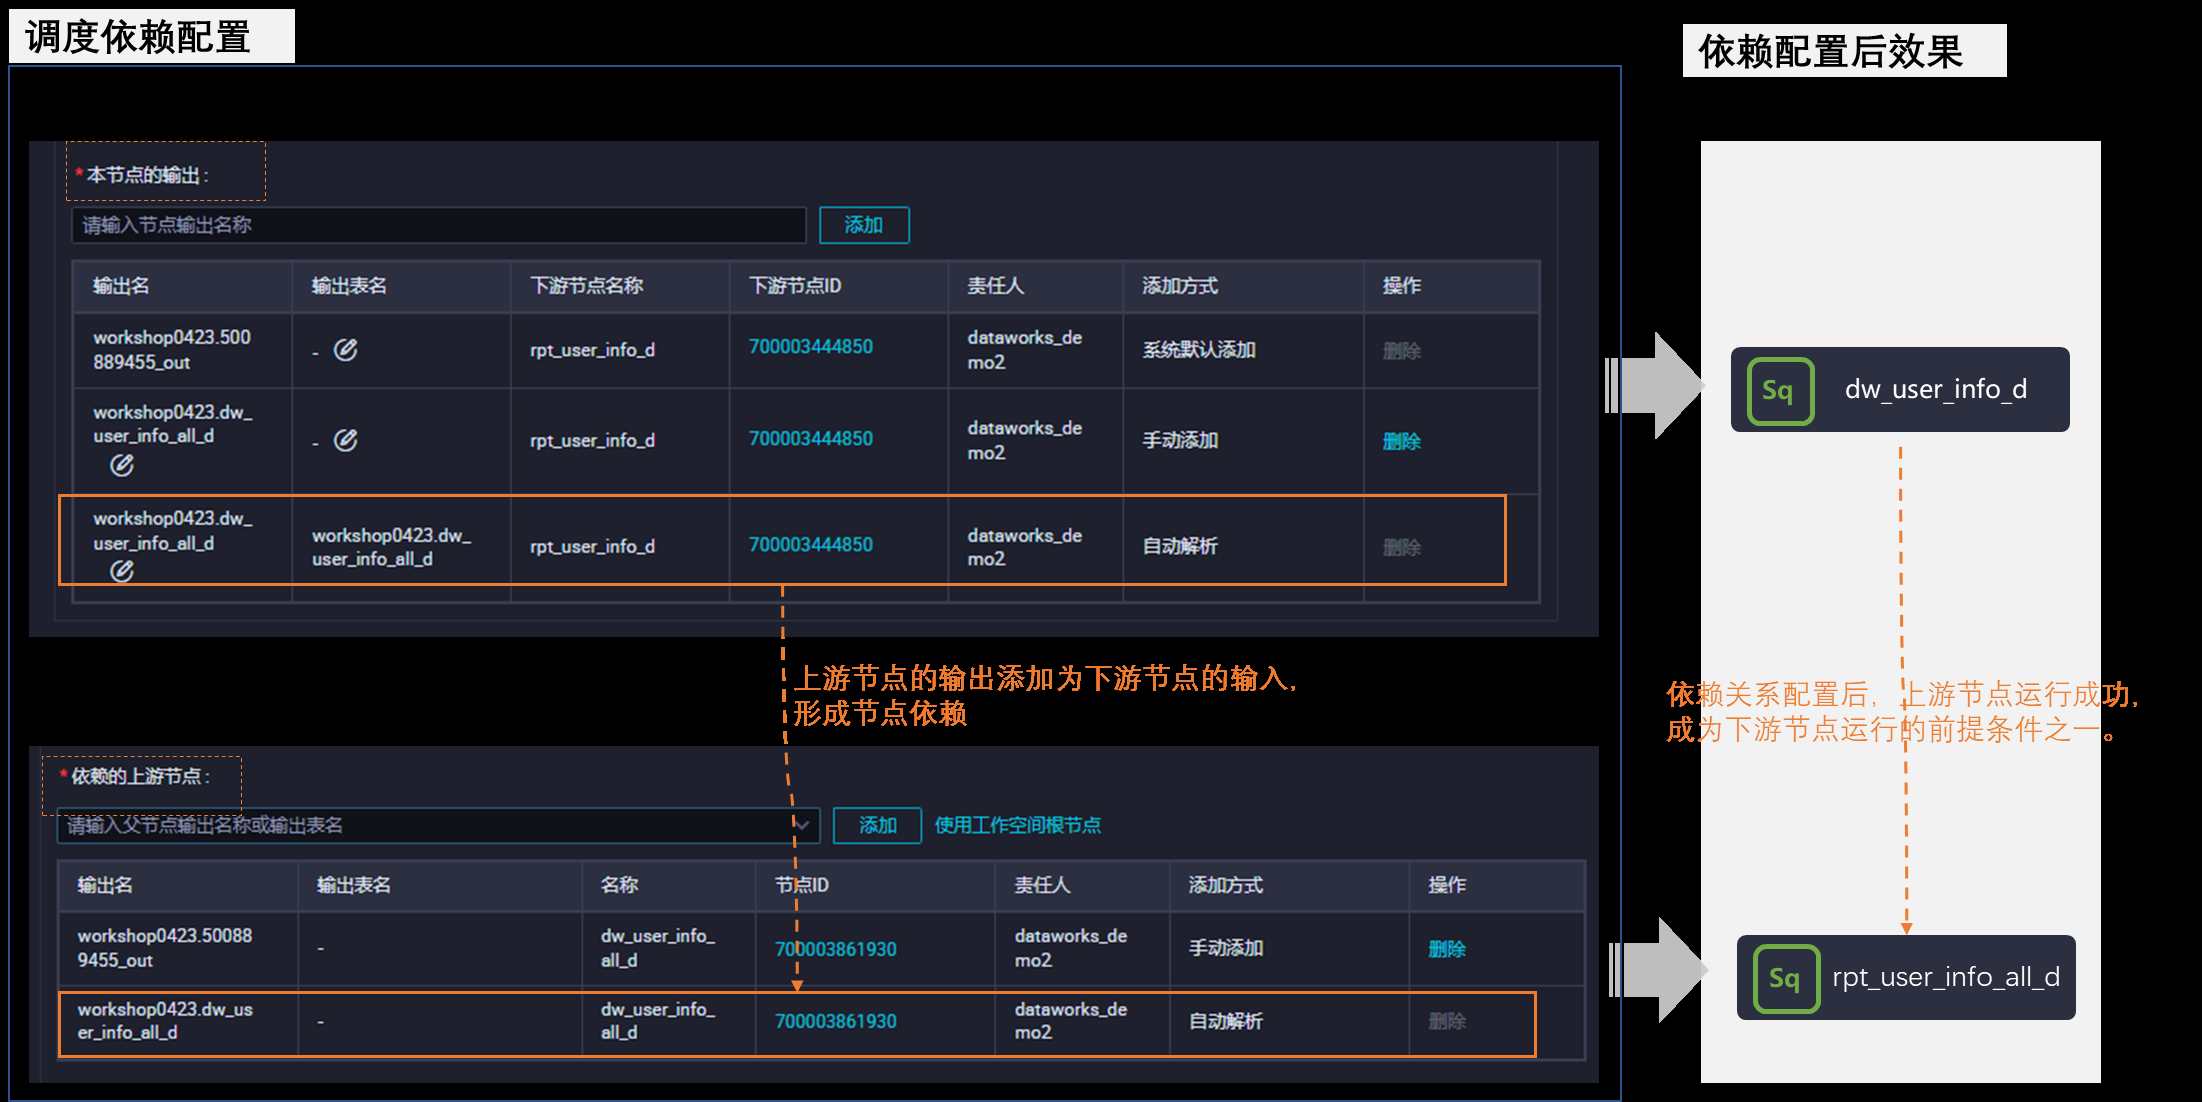Click the 添加方式 header in upstream table
Image resolution: width=2202 pixels, height=1102 pixels.
click(x=1225, y=885)
